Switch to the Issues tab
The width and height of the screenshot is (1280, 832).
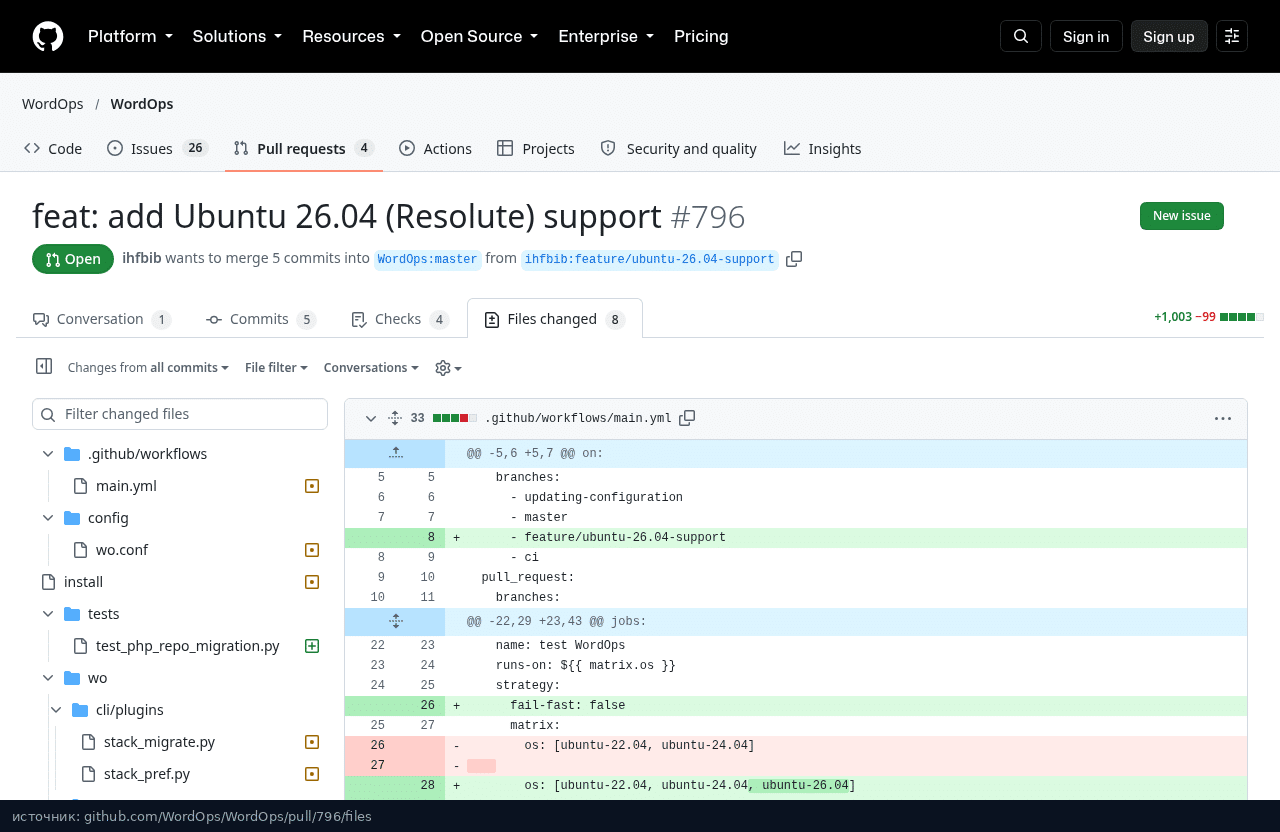156,148
